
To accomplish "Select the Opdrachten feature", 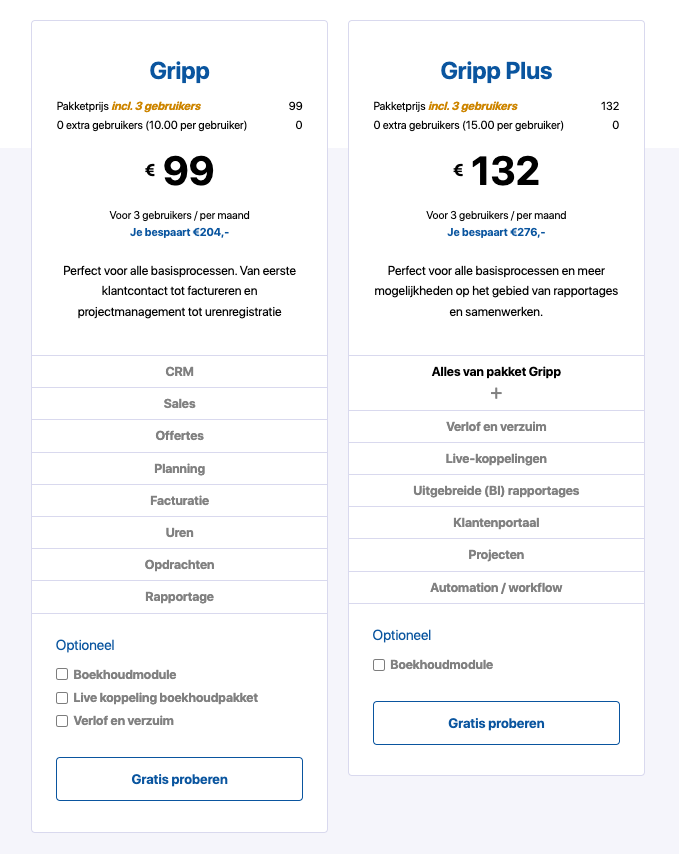I will [x=179, y=564].
